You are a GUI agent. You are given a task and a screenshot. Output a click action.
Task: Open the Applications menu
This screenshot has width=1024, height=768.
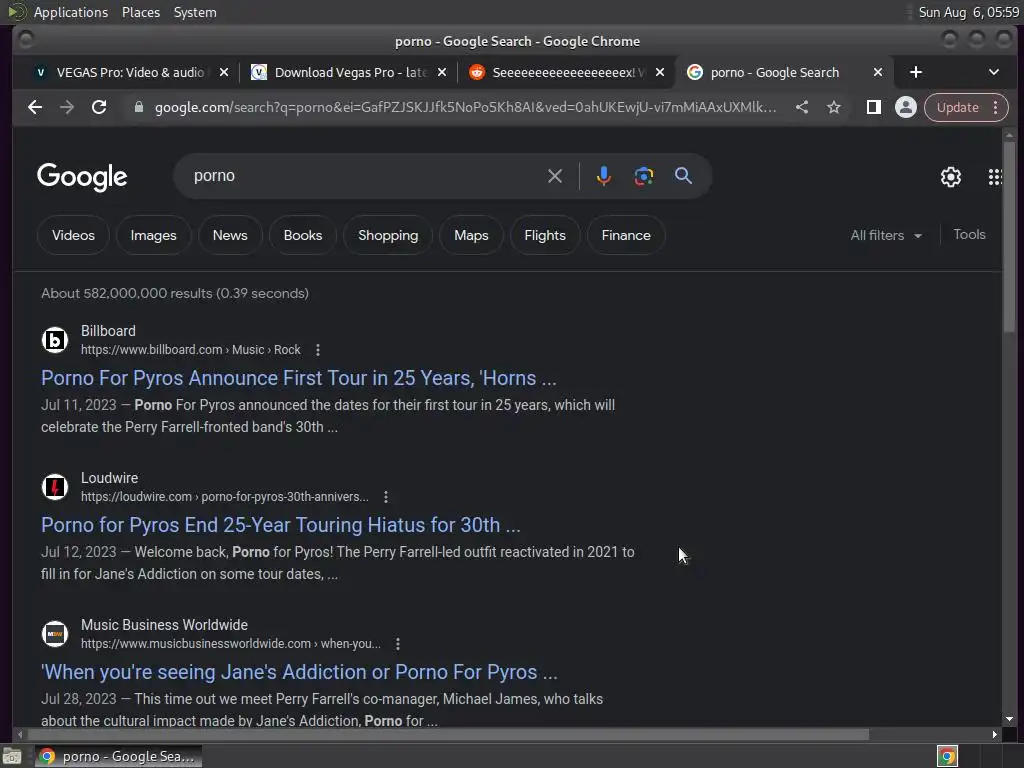click(71, 12)
